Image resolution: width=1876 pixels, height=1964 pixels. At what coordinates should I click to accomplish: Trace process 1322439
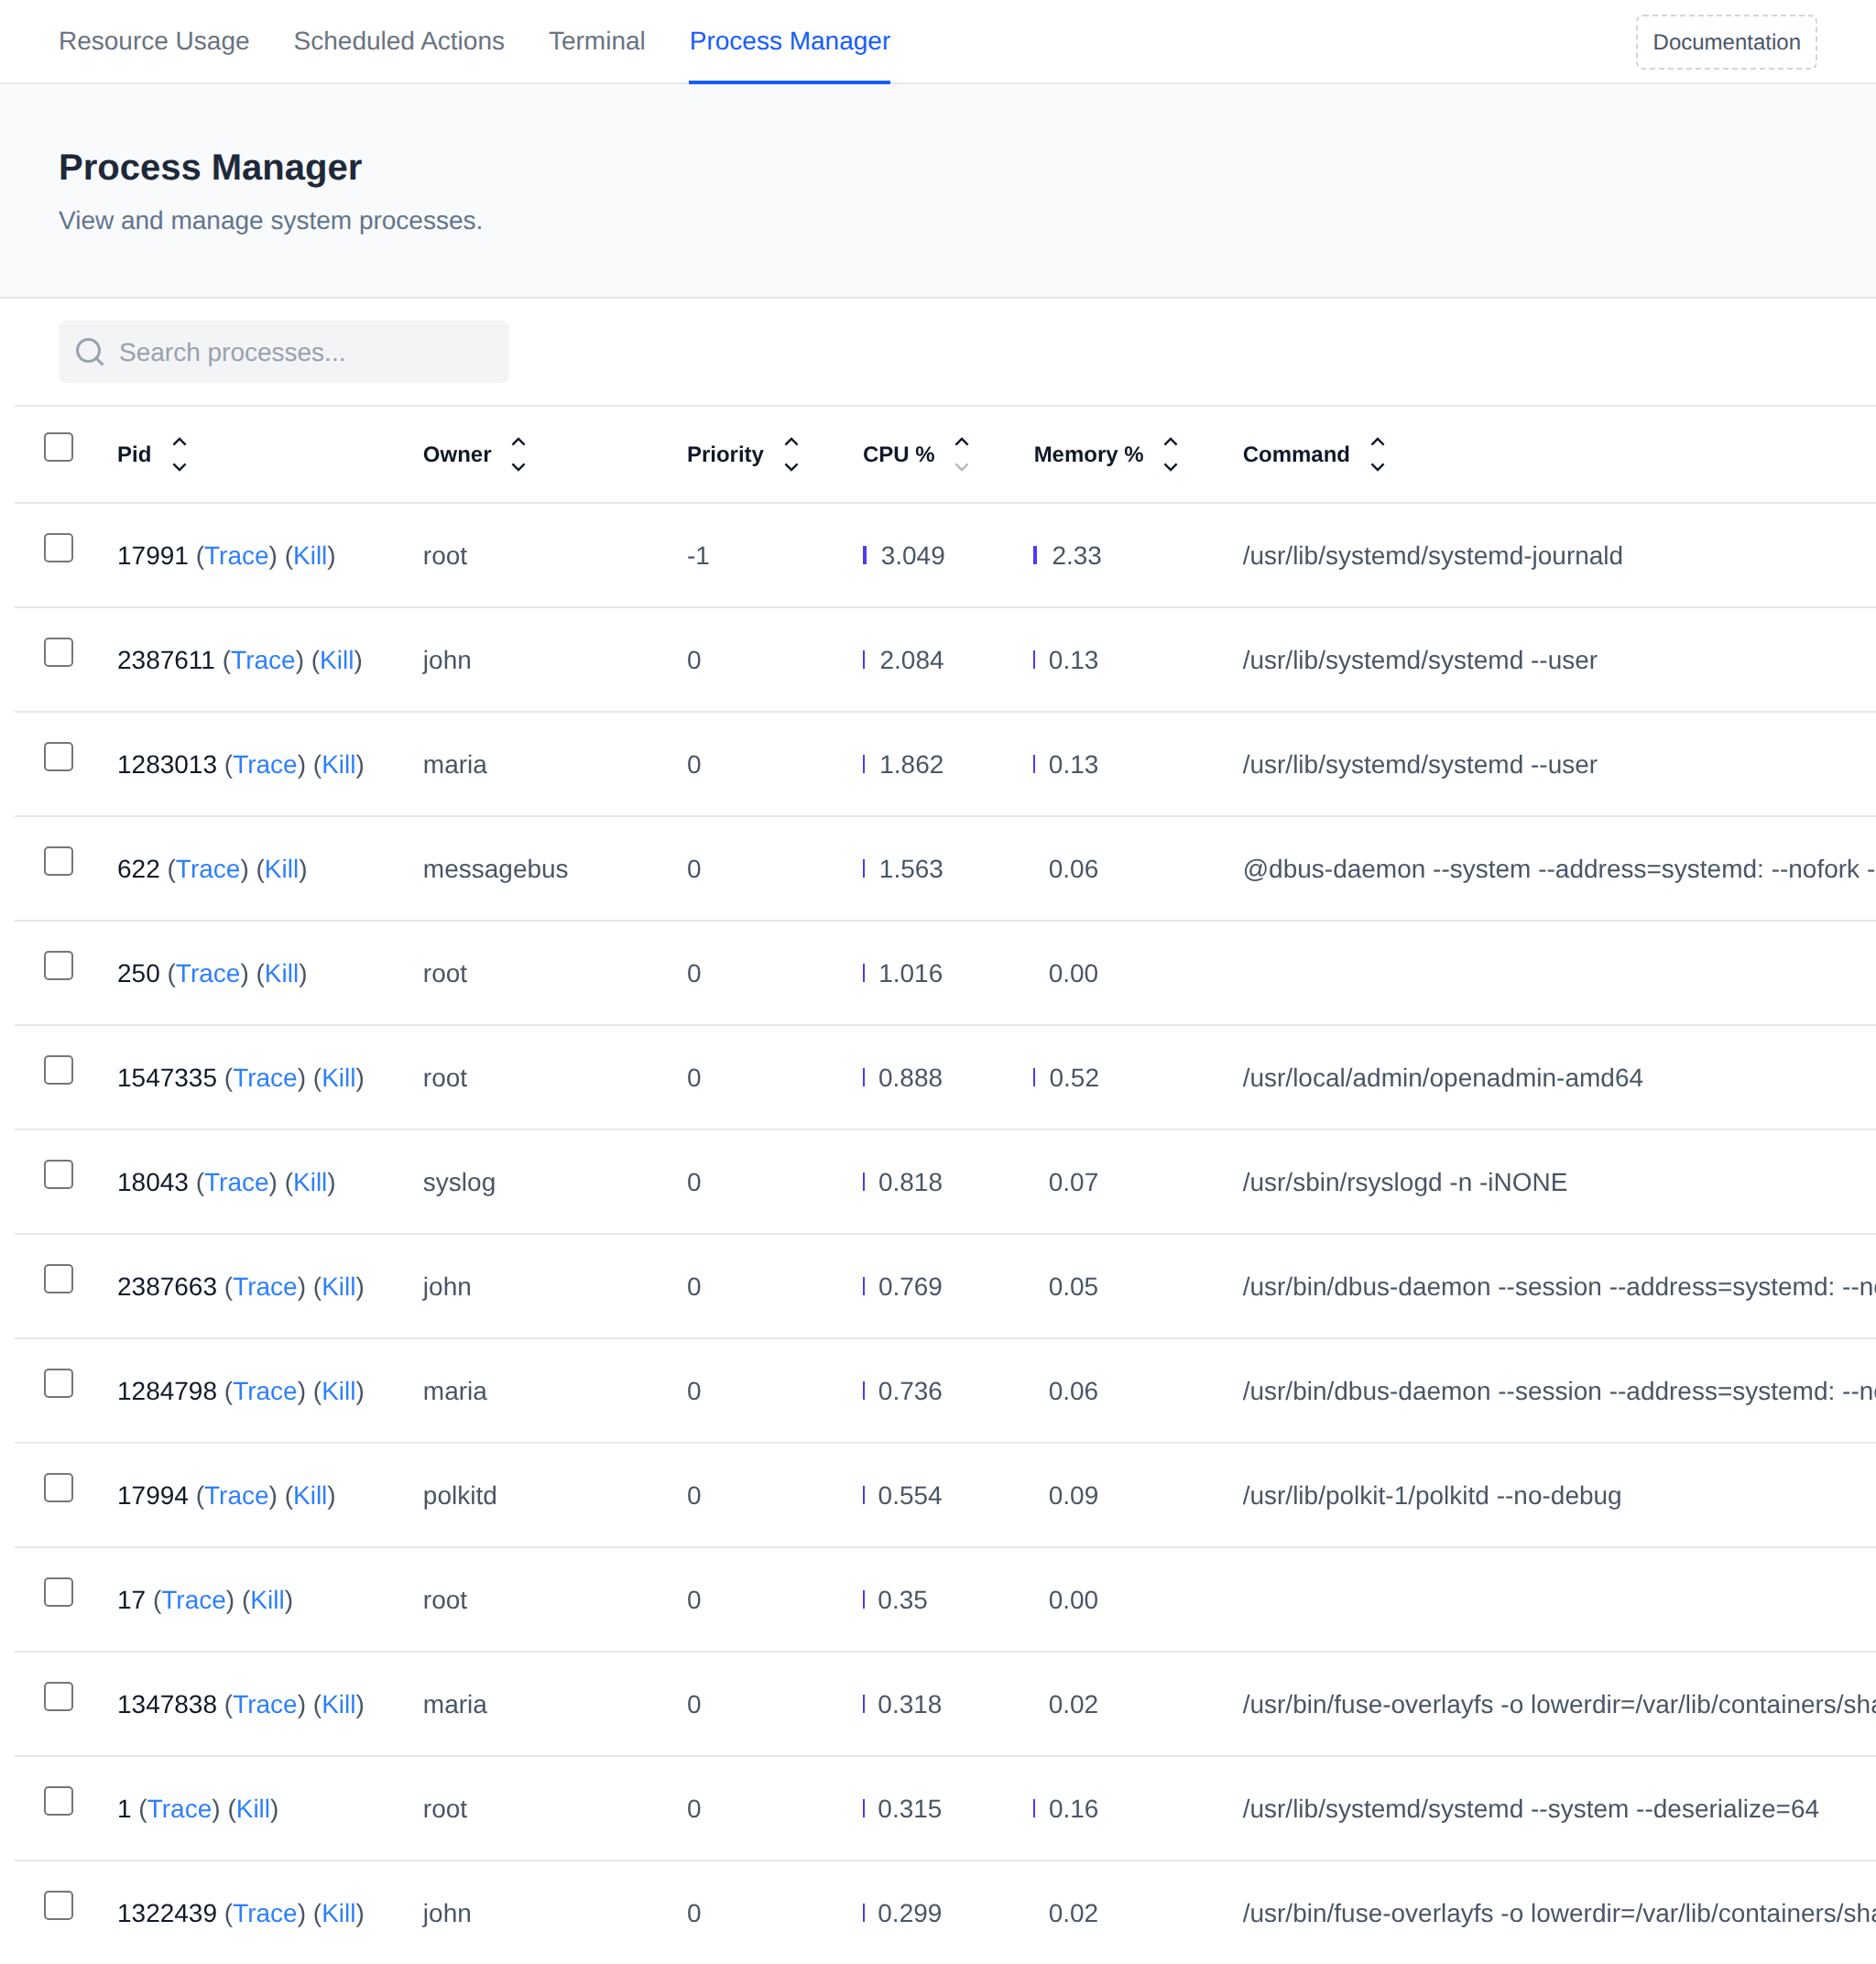click(265, 1913)
